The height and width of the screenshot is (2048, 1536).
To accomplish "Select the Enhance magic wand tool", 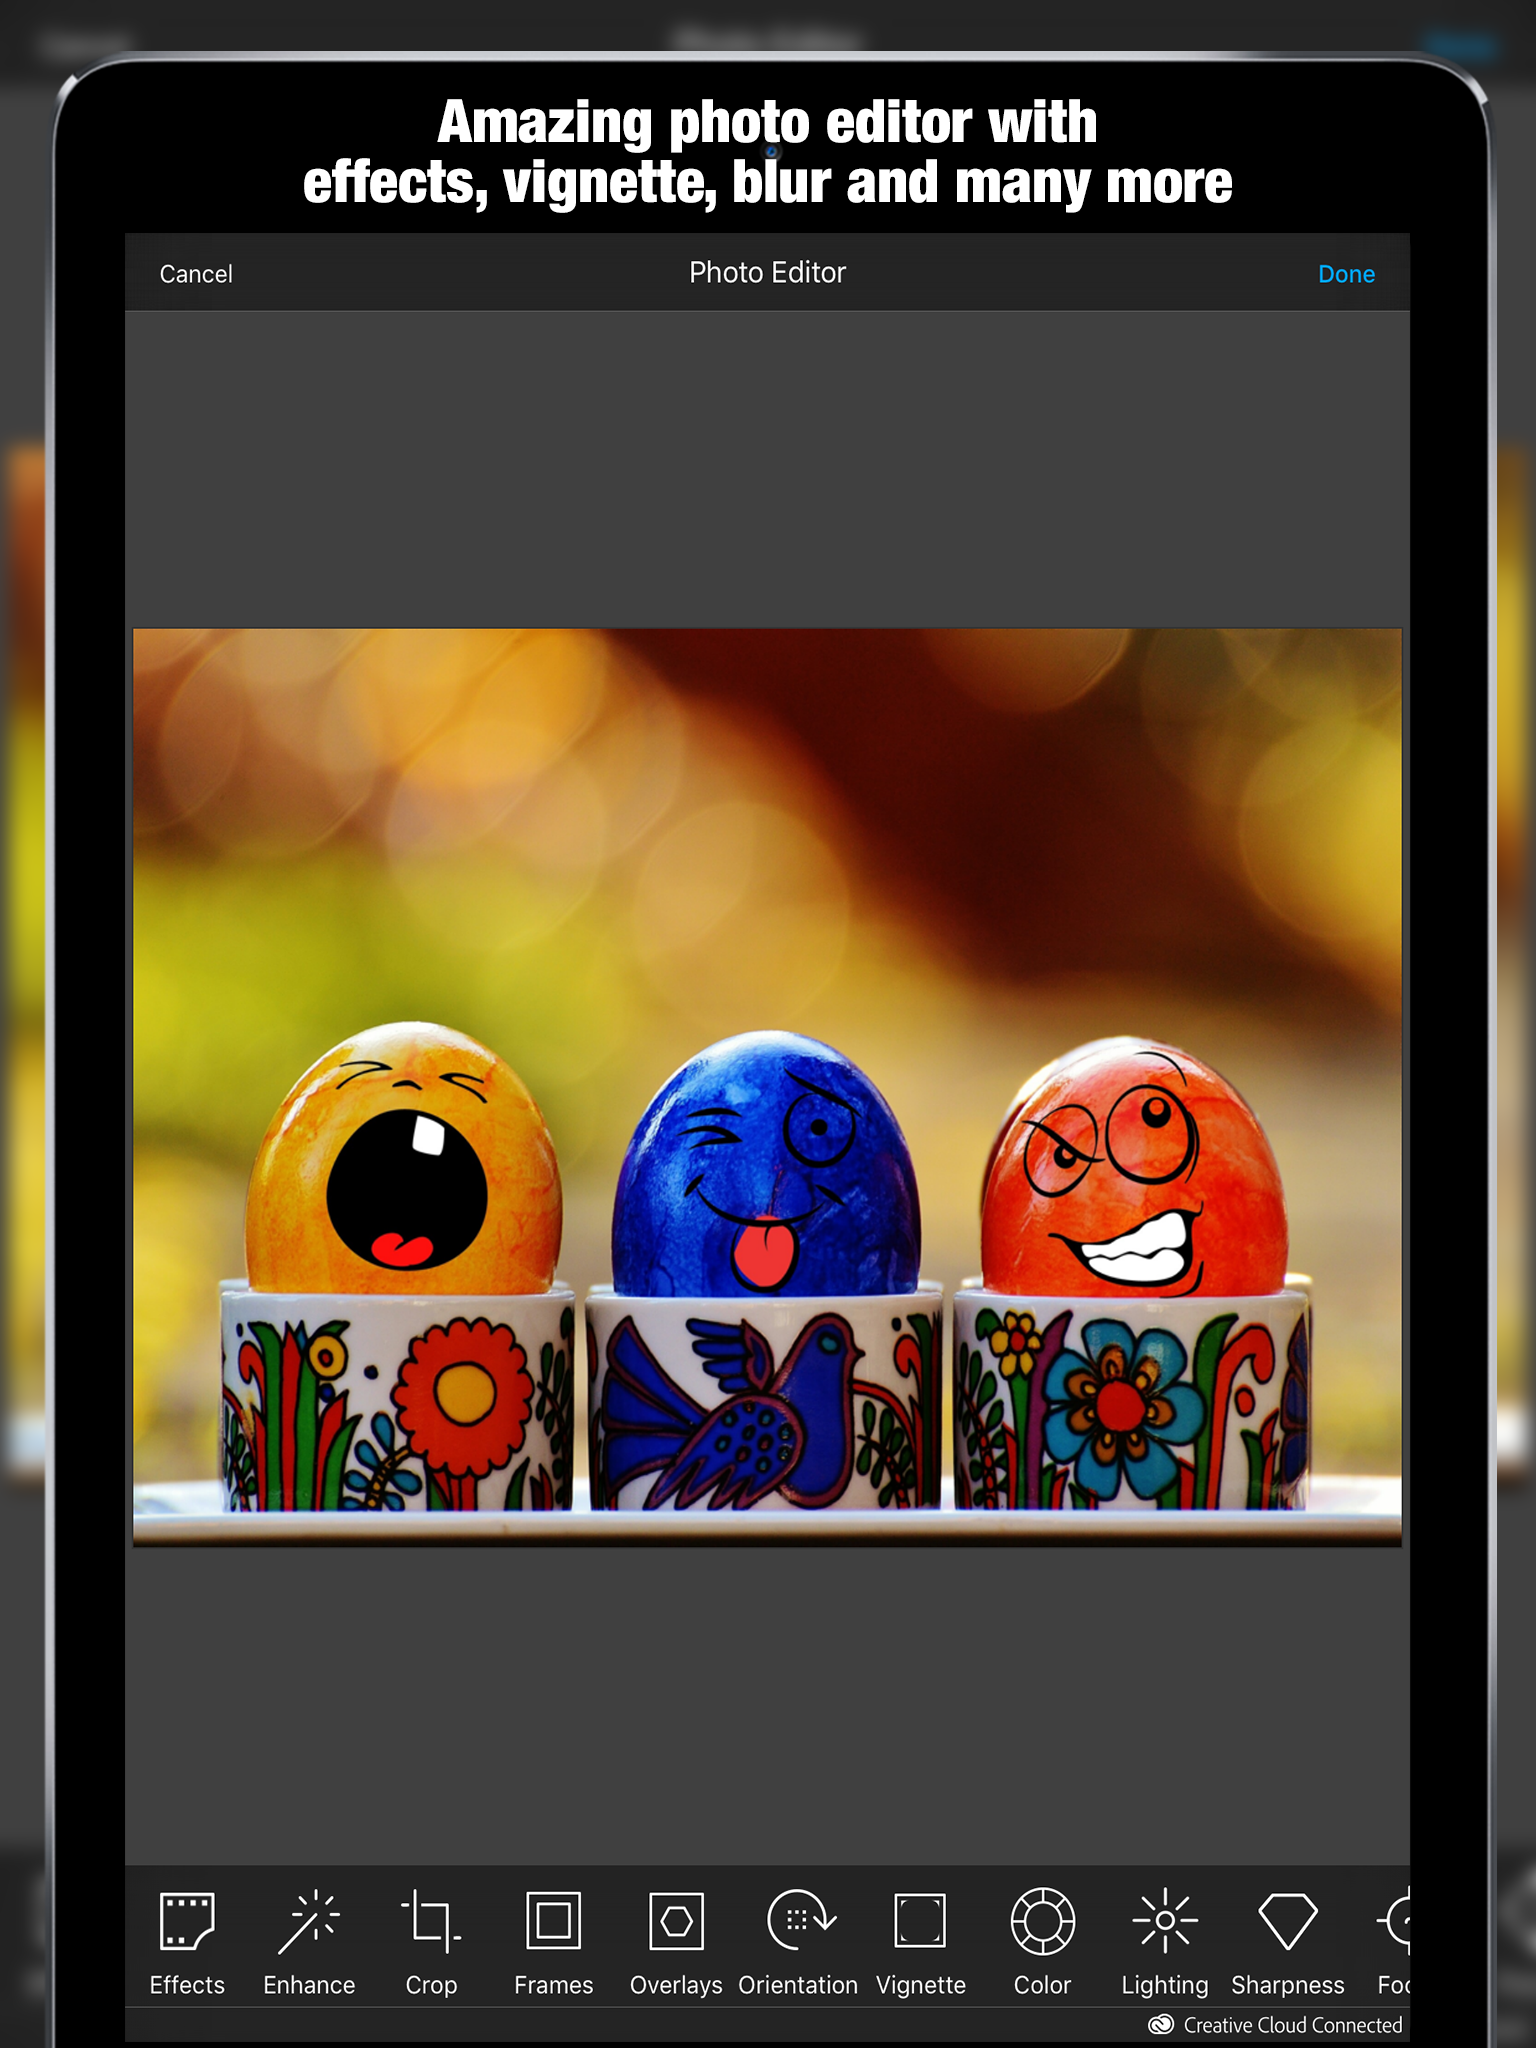I will [x=309, y=1941].
